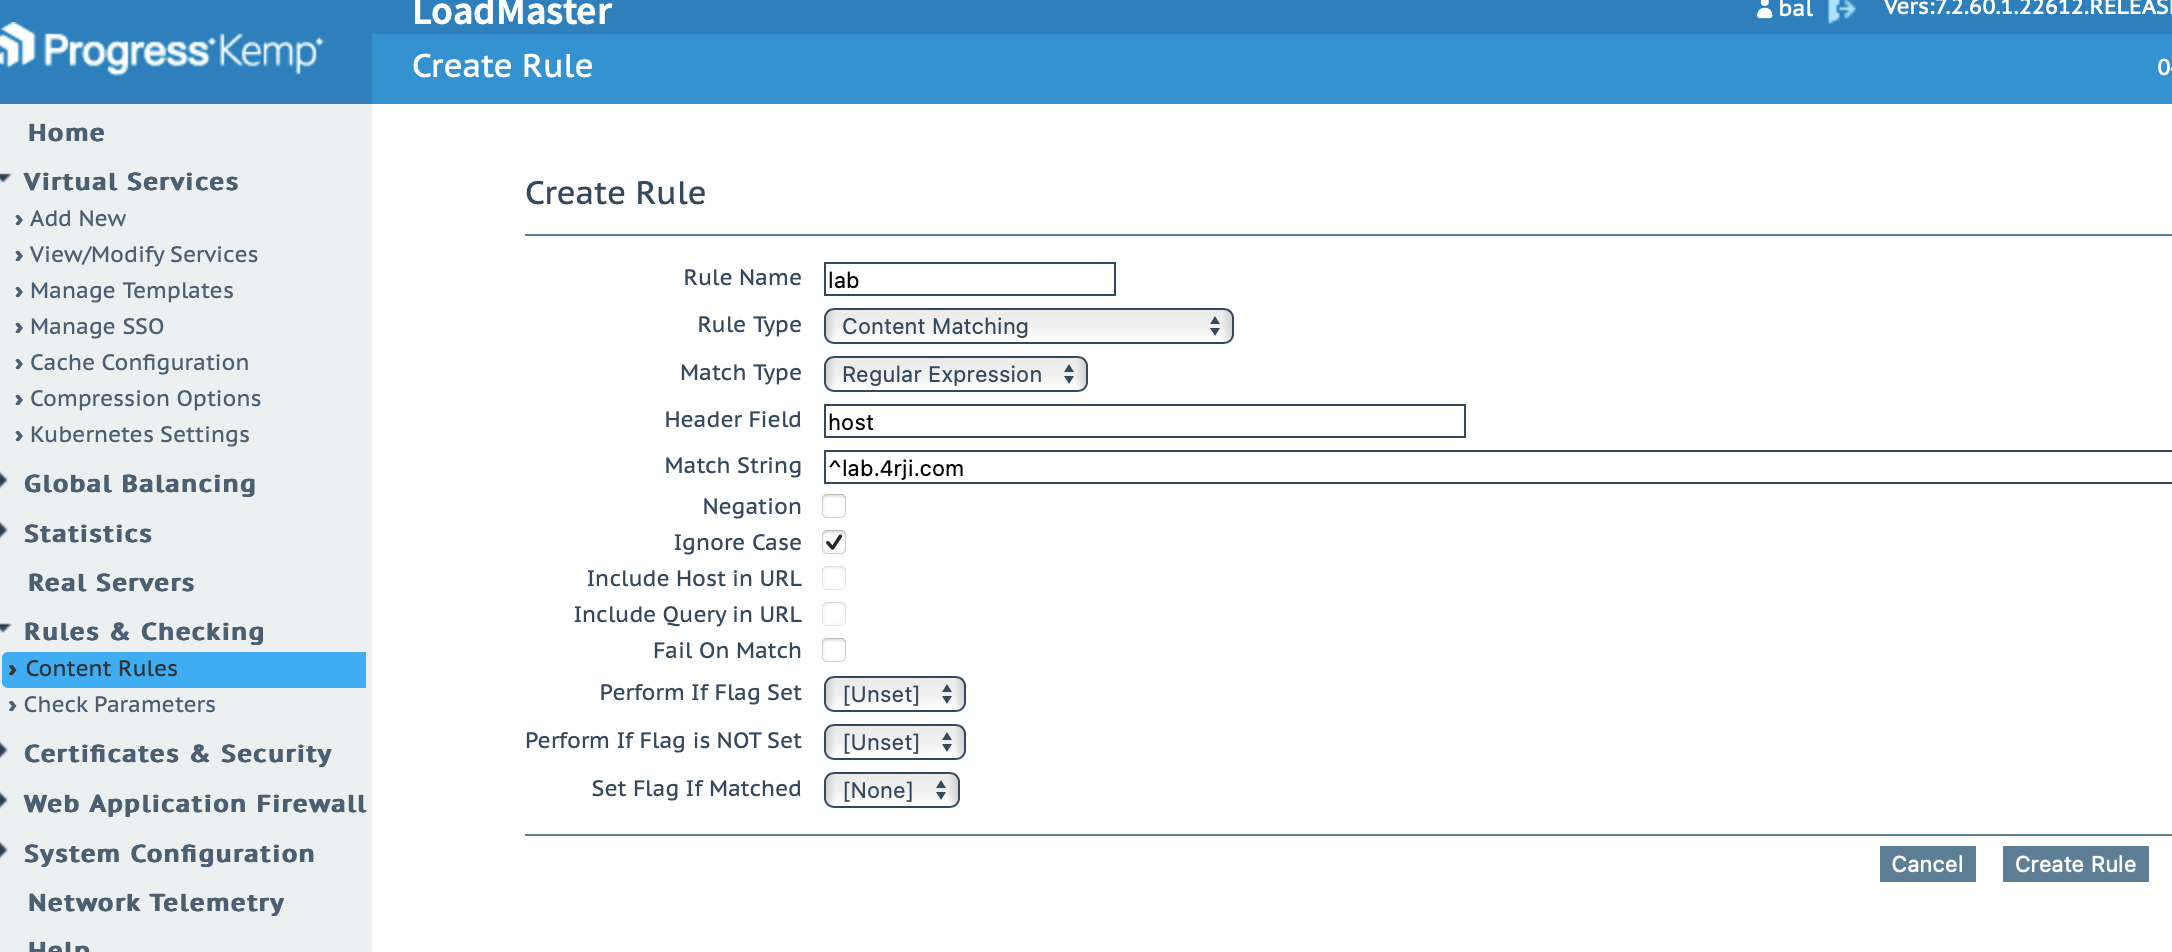Focus the Rule Name text field
This screenshot has width=2172, height=952.
(969, 279)
